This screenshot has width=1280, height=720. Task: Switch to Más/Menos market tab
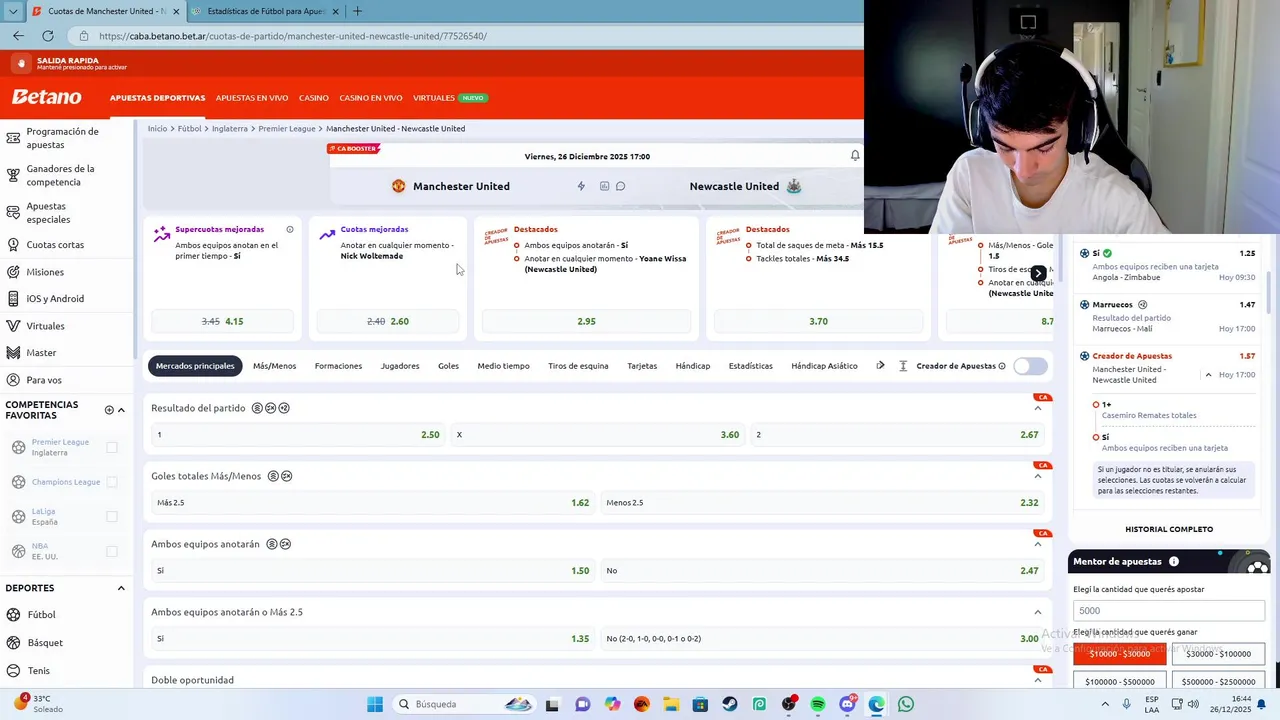point(274,366)
